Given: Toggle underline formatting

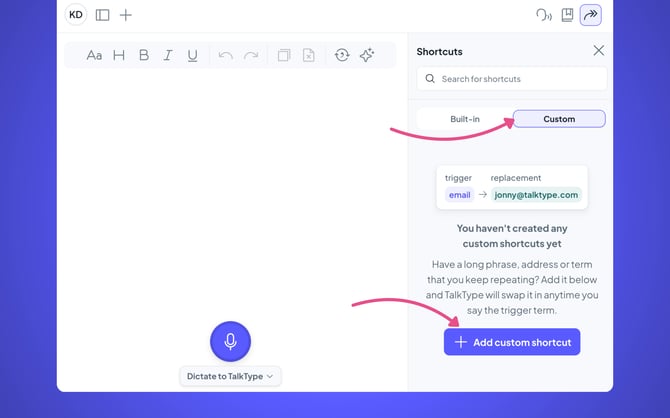Looking at the screenshot, I should [192, 56].
